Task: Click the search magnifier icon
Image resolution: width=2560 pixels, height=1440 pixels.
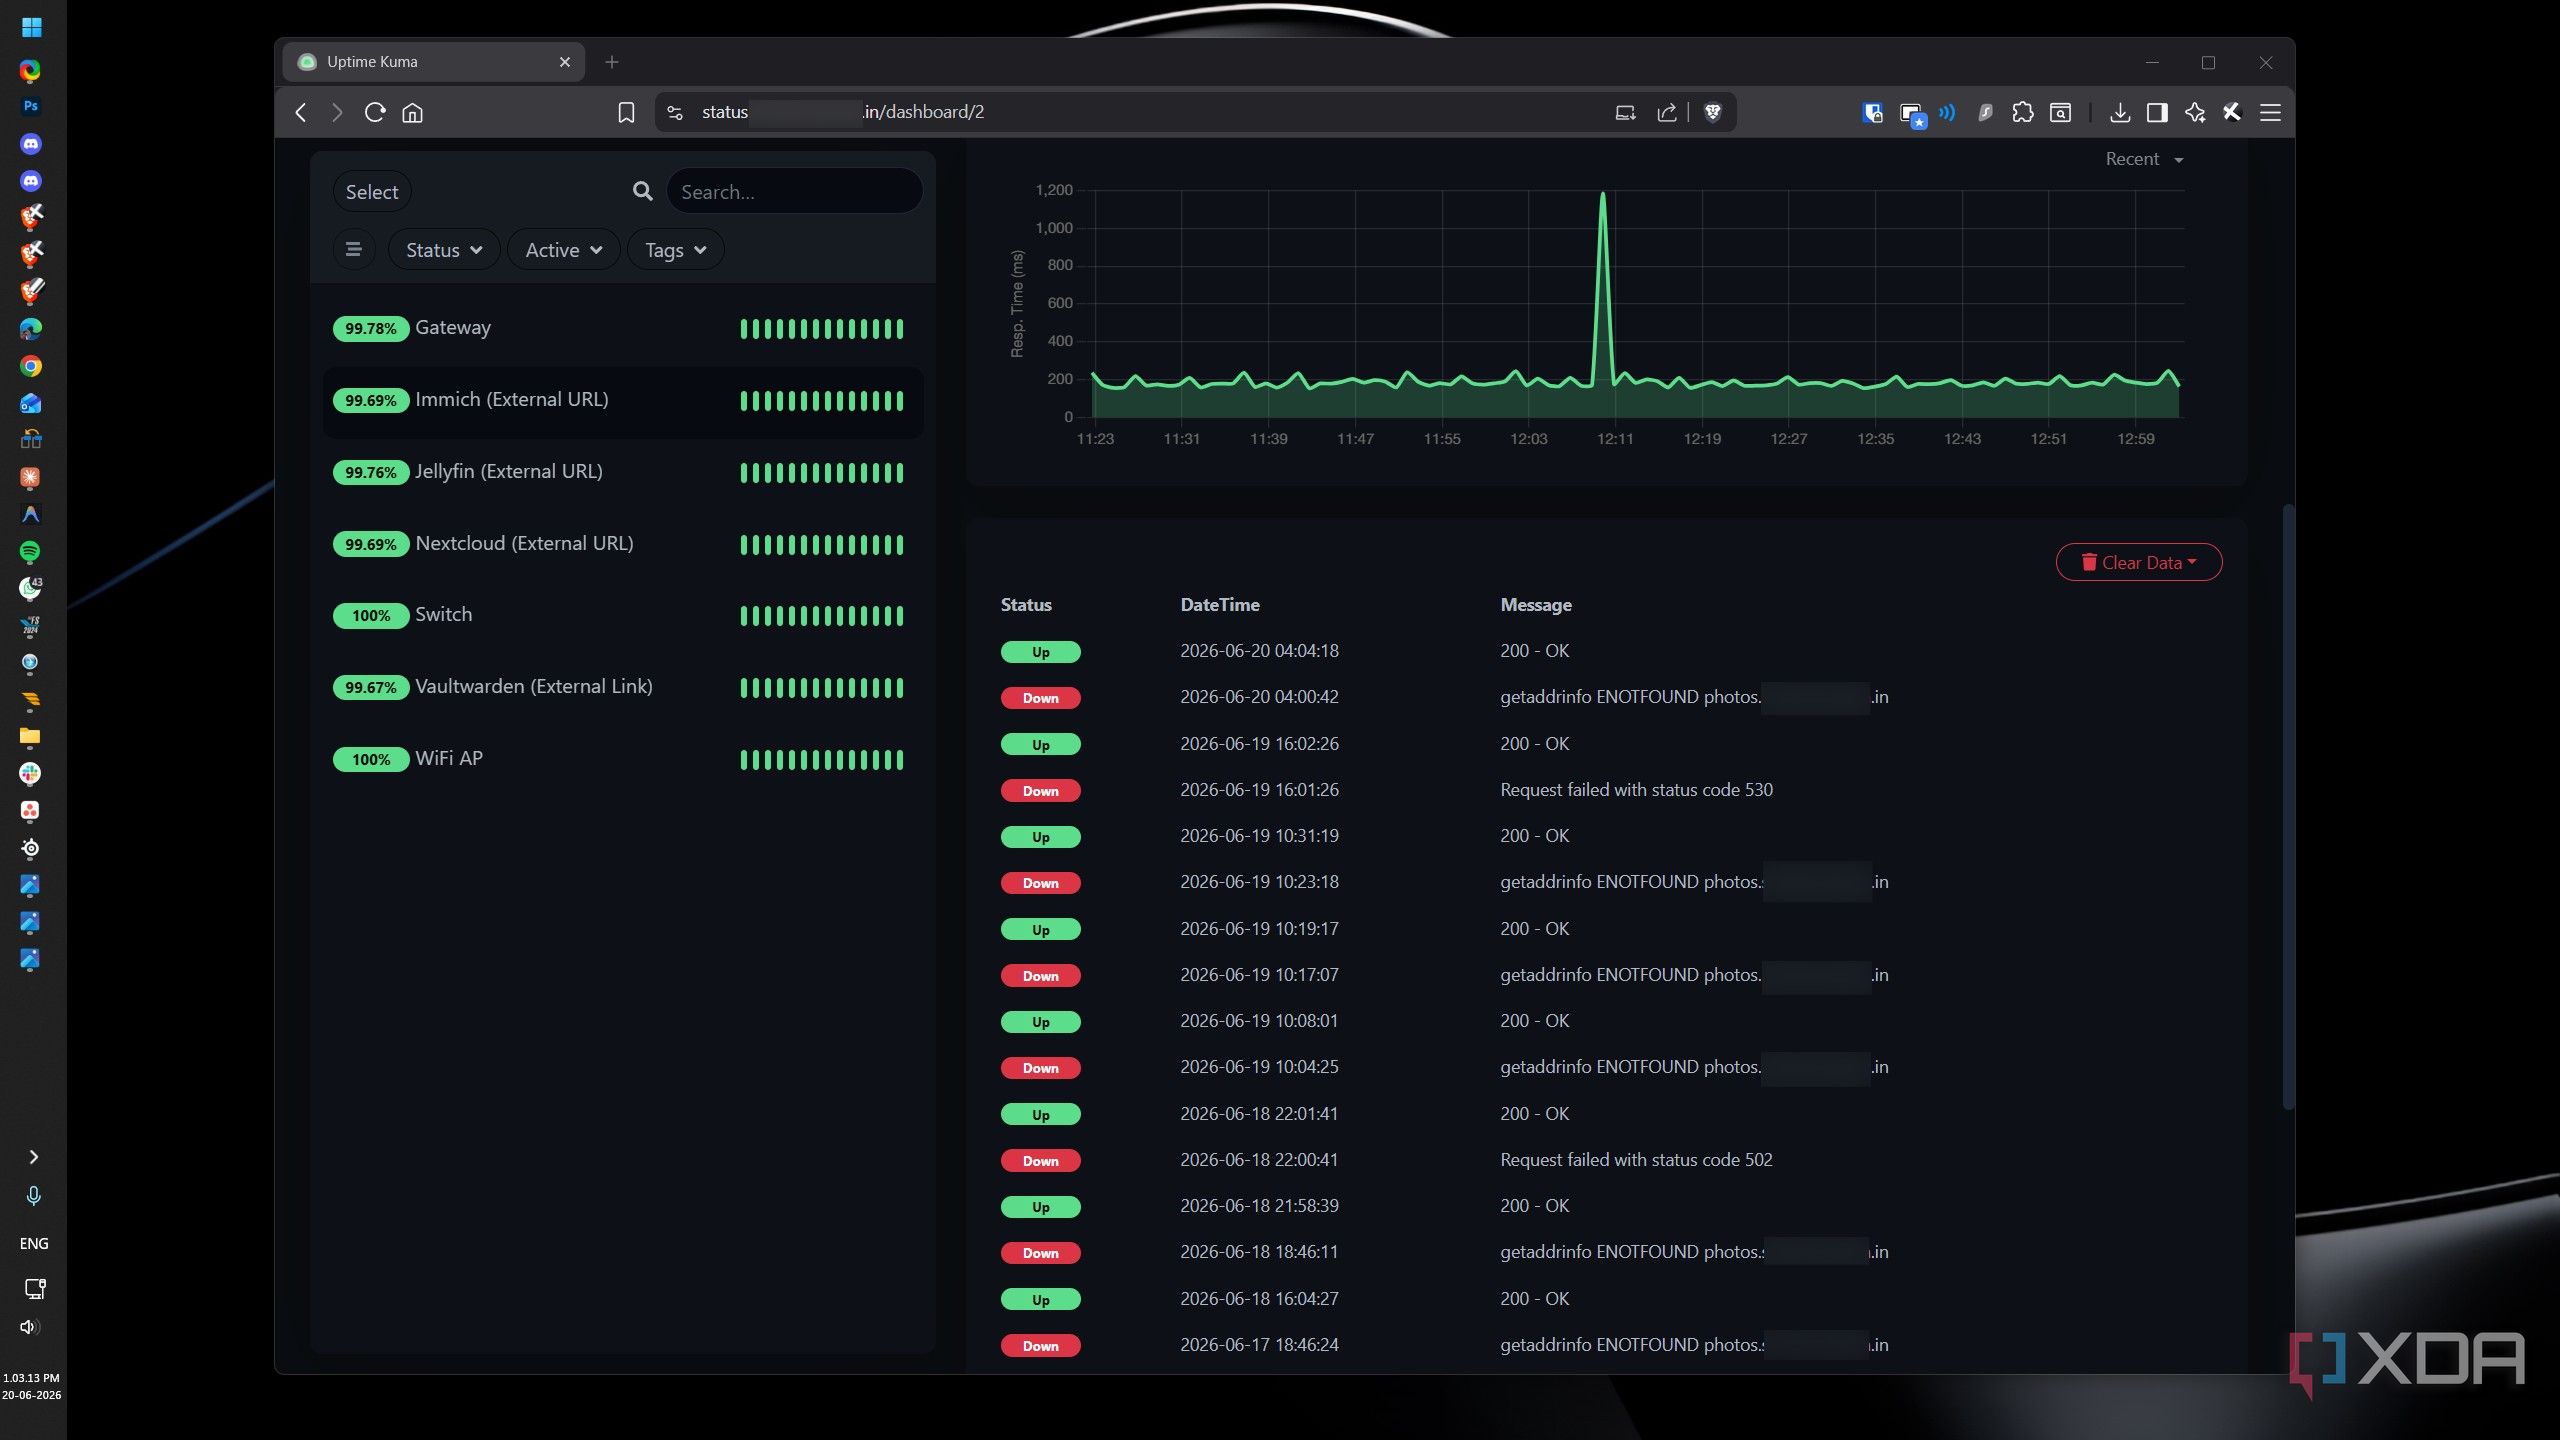Action: point(643,191)
